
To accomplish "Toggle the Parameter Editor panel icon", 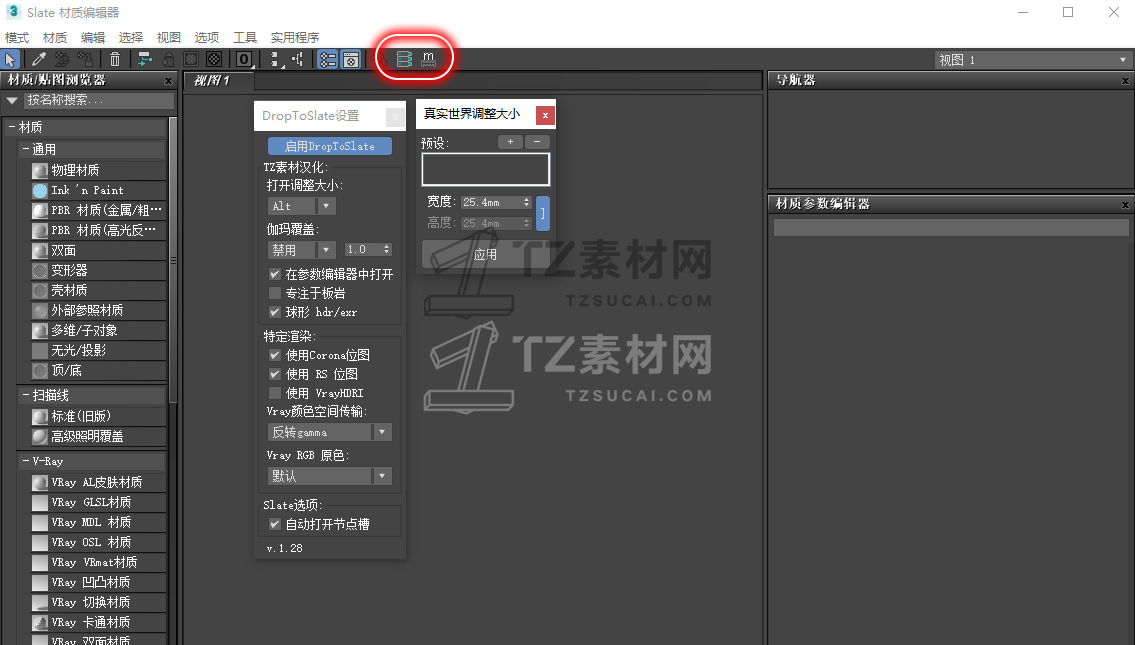I will (x=351, y=59).
